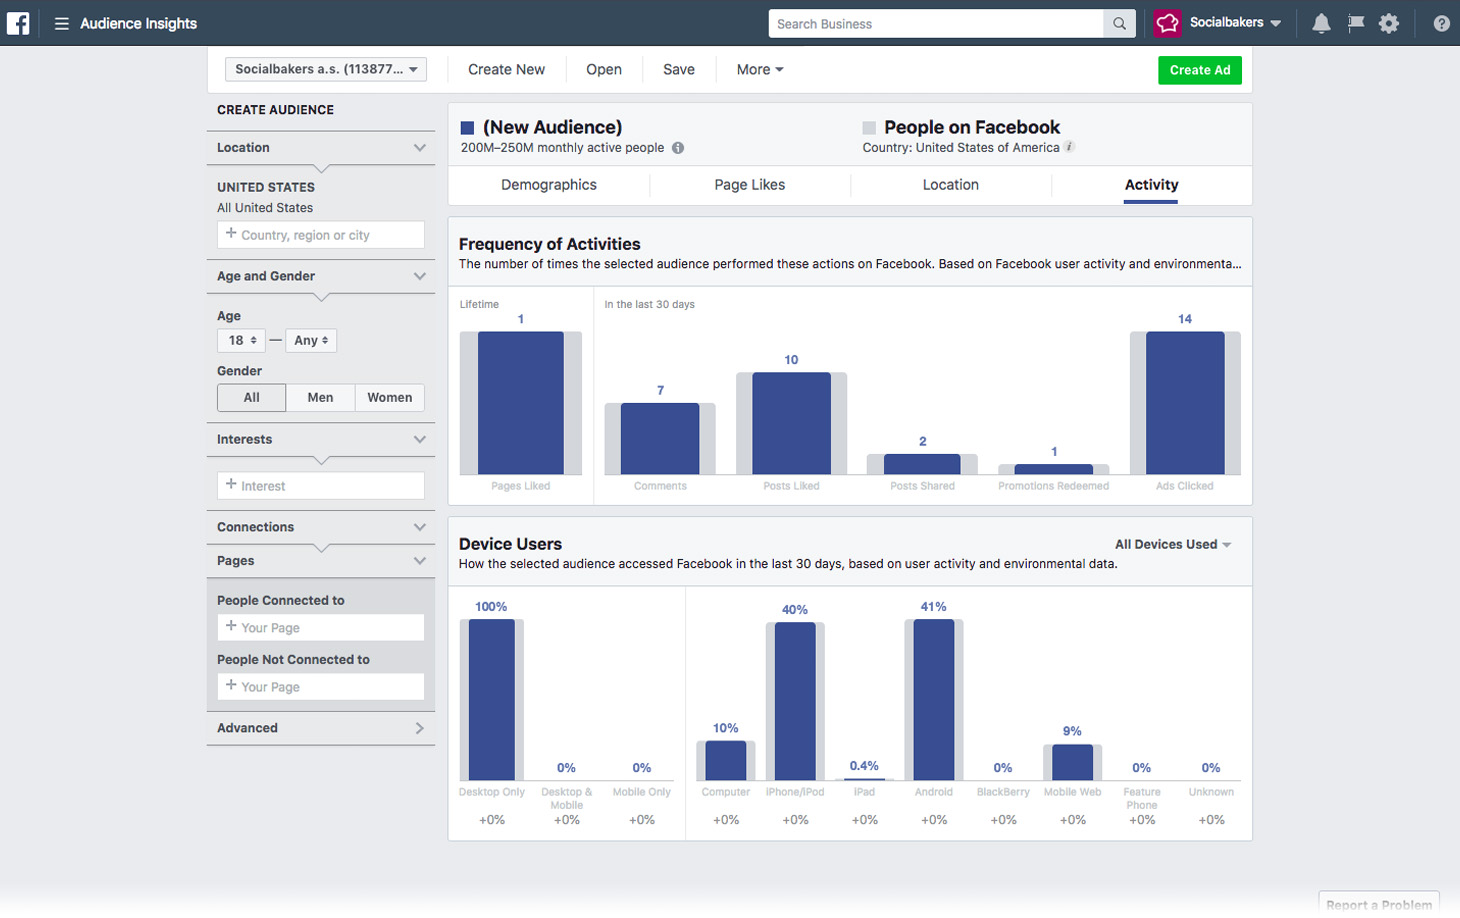Collapse the Location section chevron
This screenshot has width=1460, height=918.
pos(420,148)
